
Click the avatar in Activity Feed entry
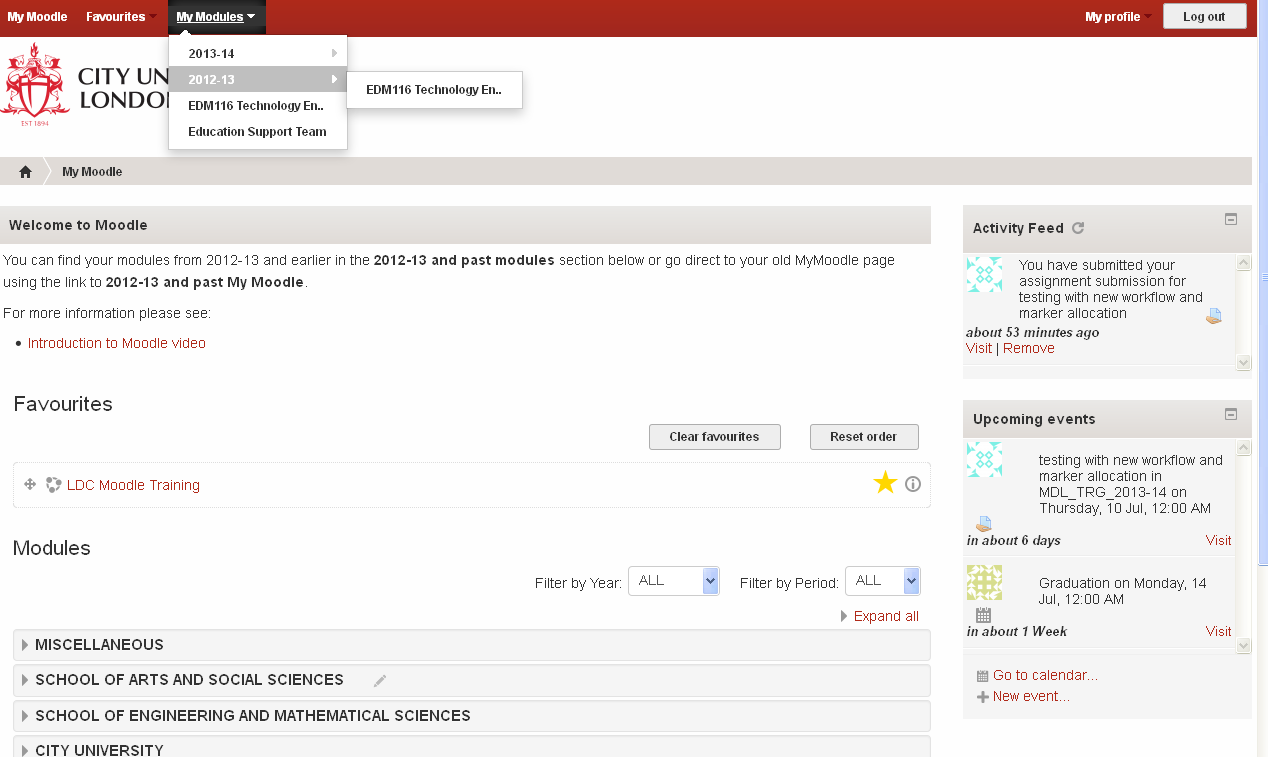coord(984,274)
